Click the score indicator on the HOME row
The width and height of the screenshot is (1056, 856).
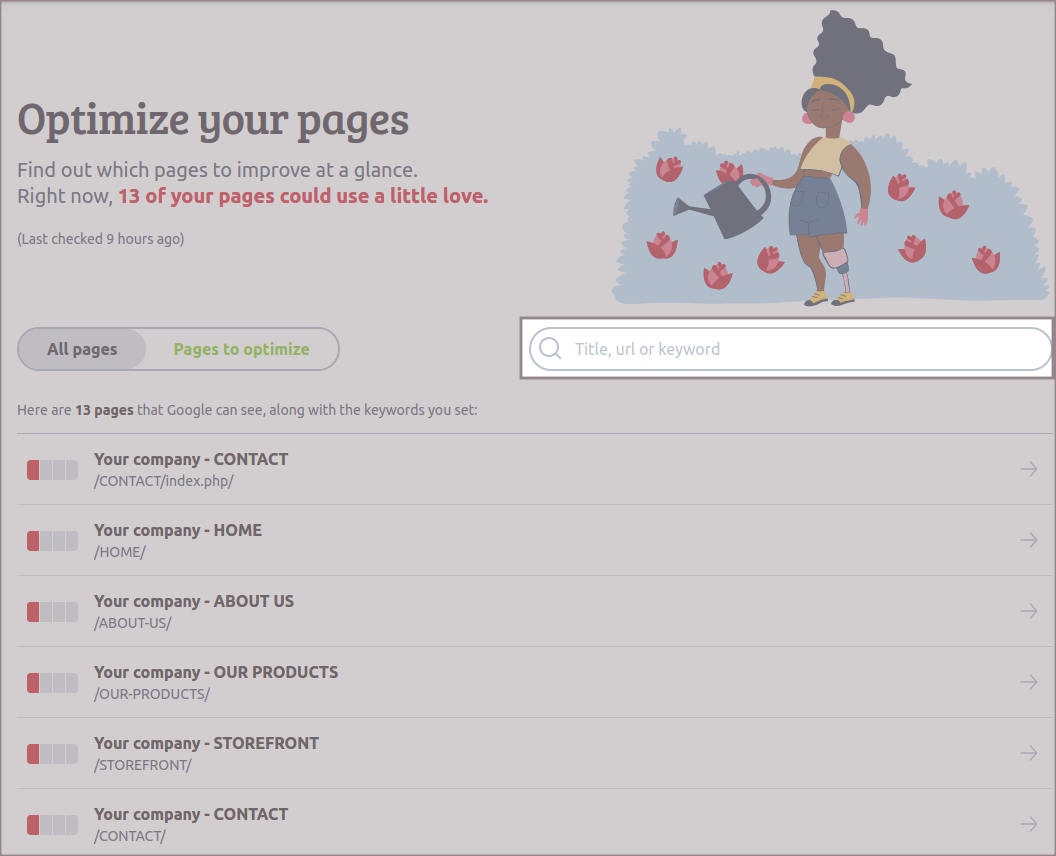(x=52, y=541)
